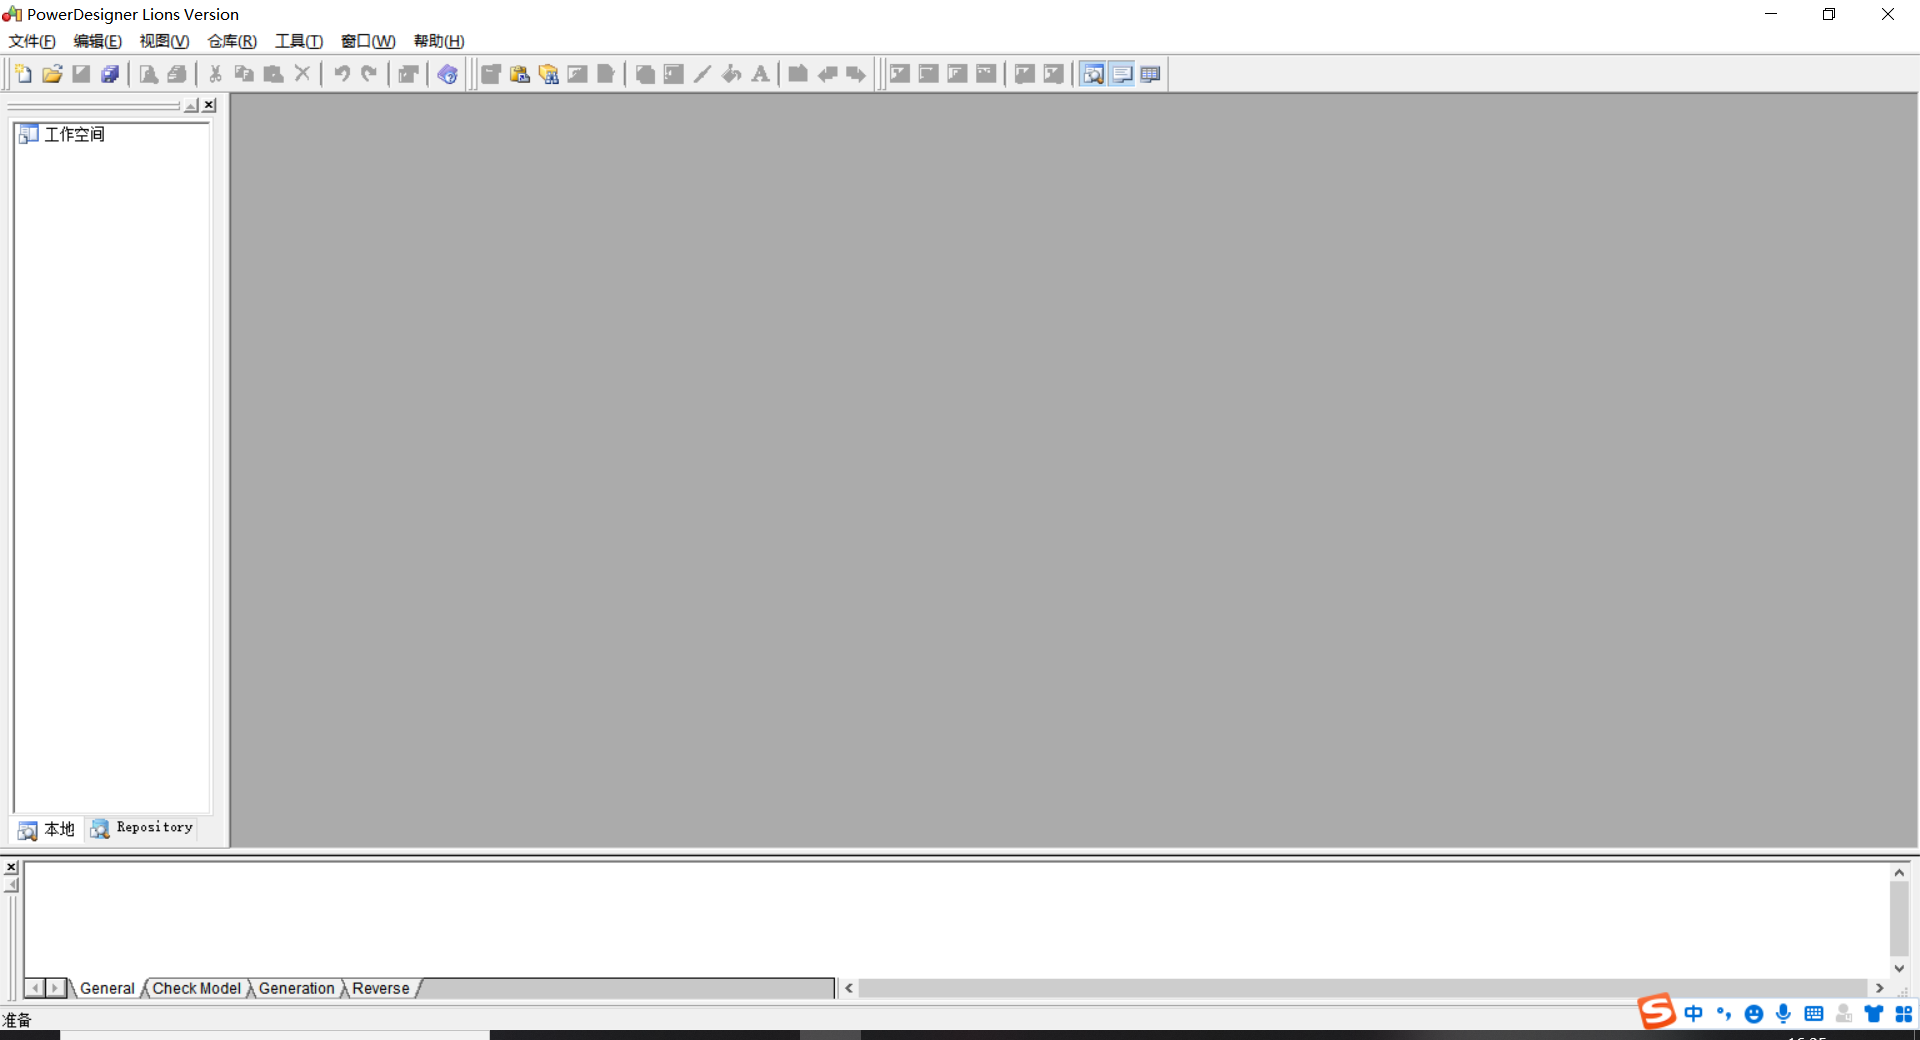This screenshot has width=1920, height=1040.
Task: Open the 视图(V) menu
Action: click(x=164, y=41)
